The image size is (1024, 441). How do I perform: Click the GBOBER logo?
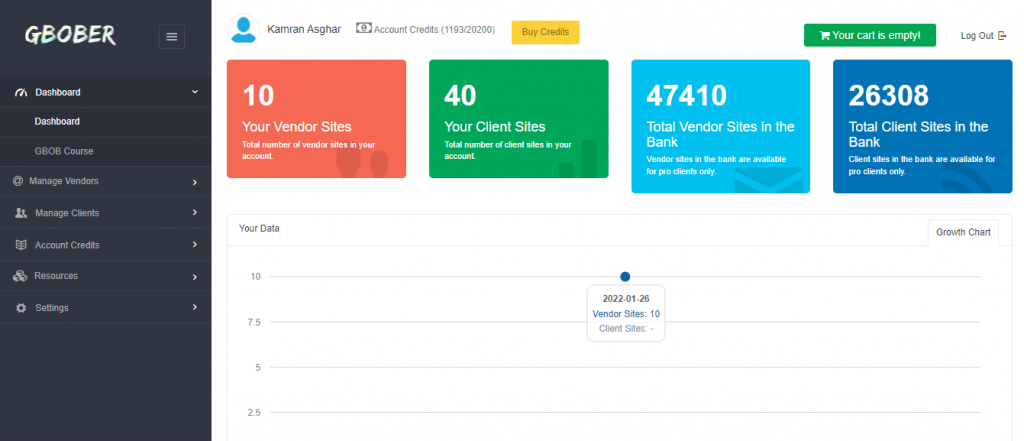70,35
